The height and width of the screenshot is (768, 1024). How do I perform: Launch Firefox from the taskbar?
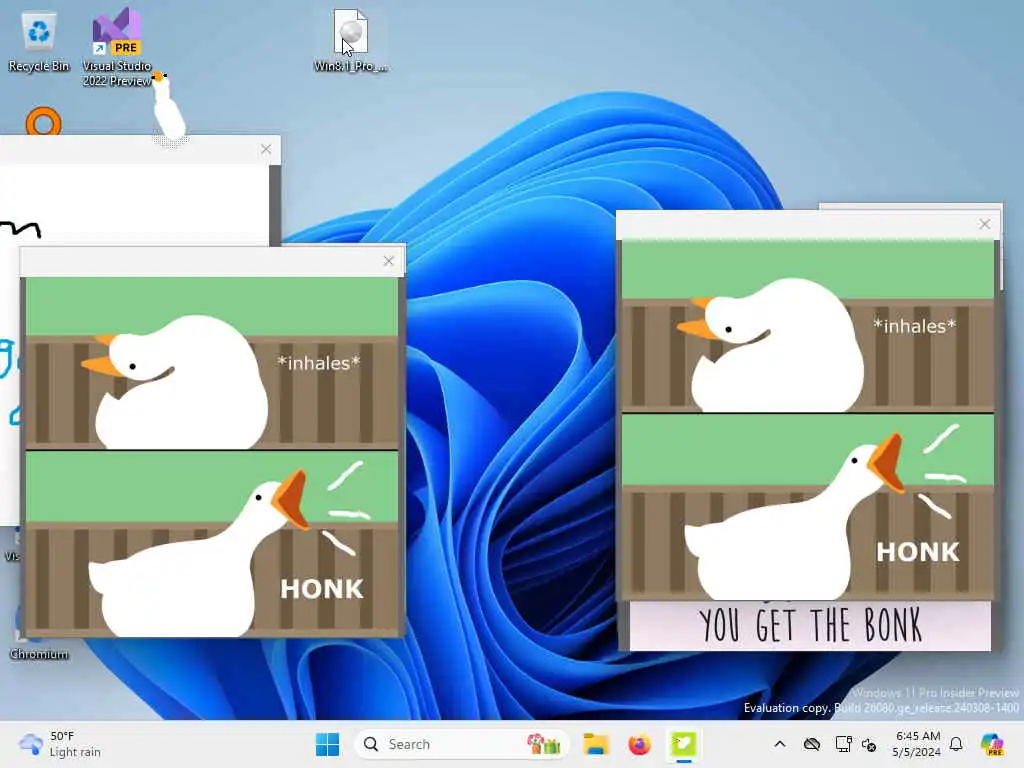point(639,744)
